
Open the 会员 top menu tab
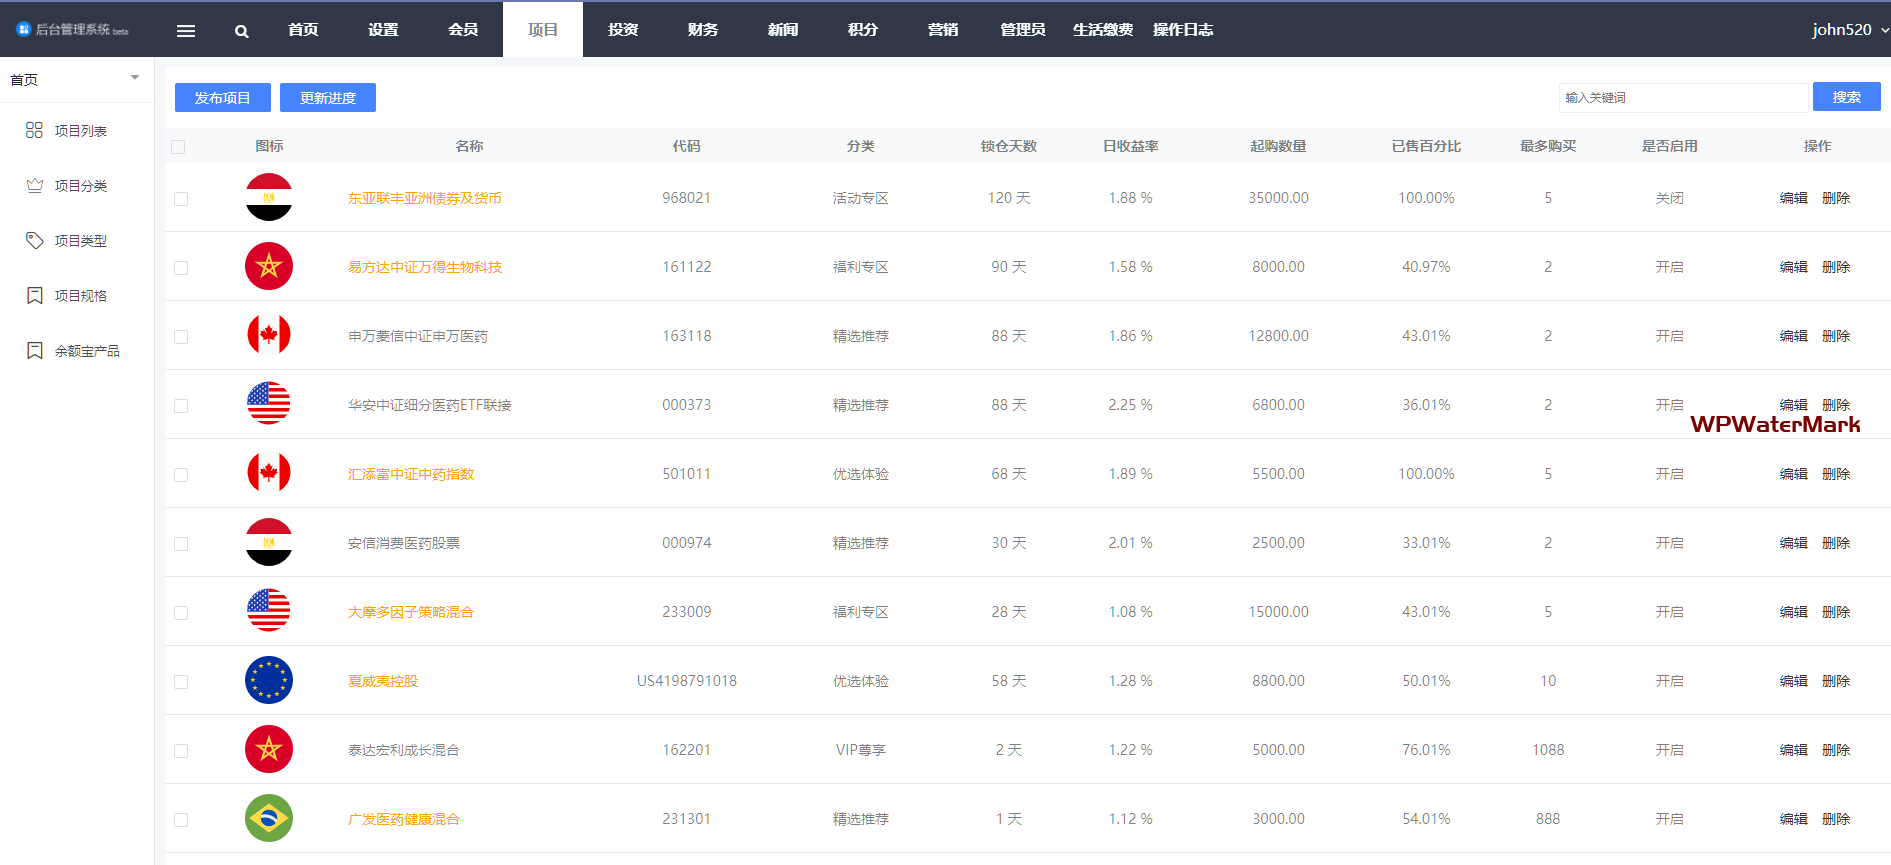click(462, 30)
